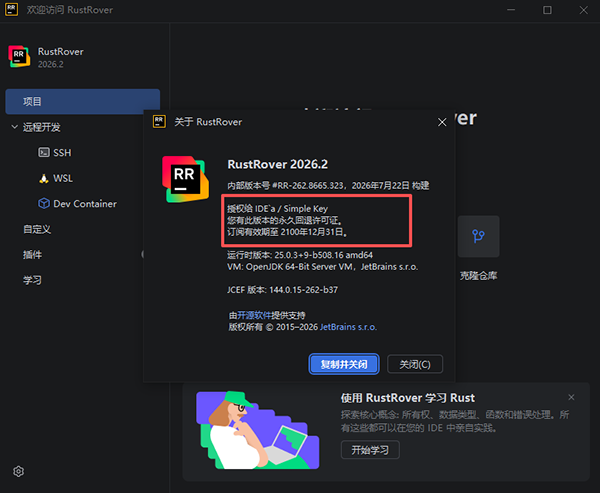This screenshot has height=493, width=600.
Task: Click the 复制并关闭 button
Action: [x=344, y=364]
